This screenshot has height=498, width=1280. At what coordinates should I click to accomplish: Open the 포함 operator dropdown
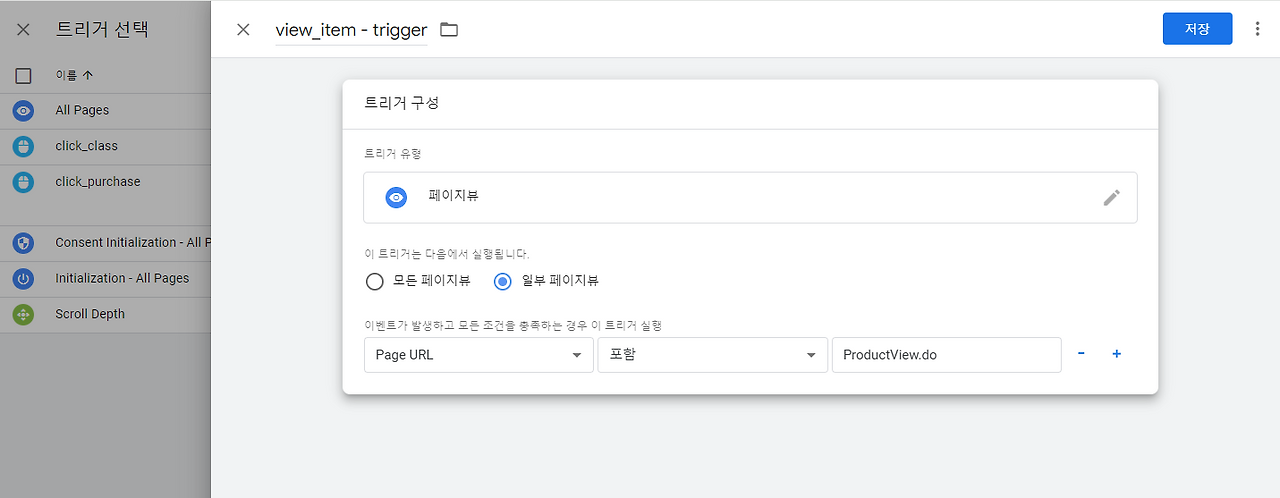pos(712,355)
